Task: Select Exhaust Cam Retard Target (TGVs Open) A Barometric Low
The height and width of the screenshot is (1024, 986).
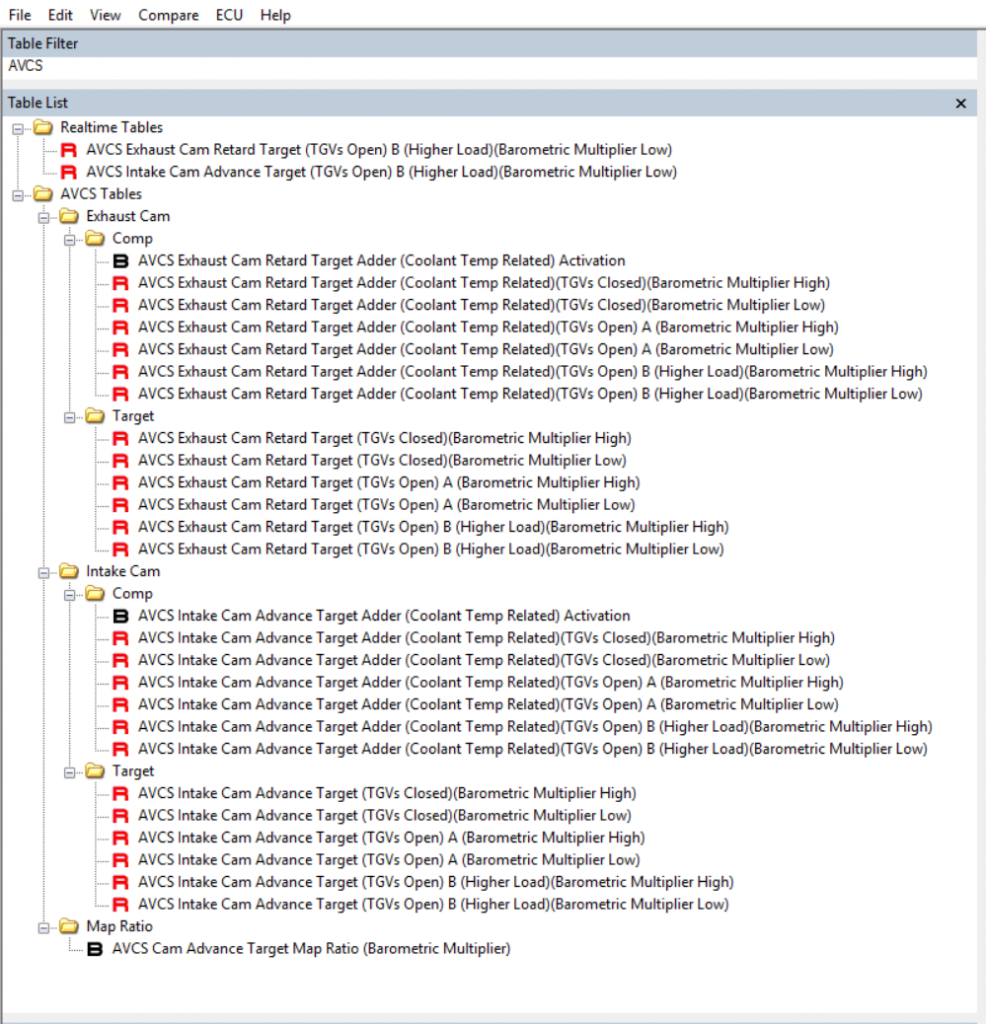Action: 386,505
